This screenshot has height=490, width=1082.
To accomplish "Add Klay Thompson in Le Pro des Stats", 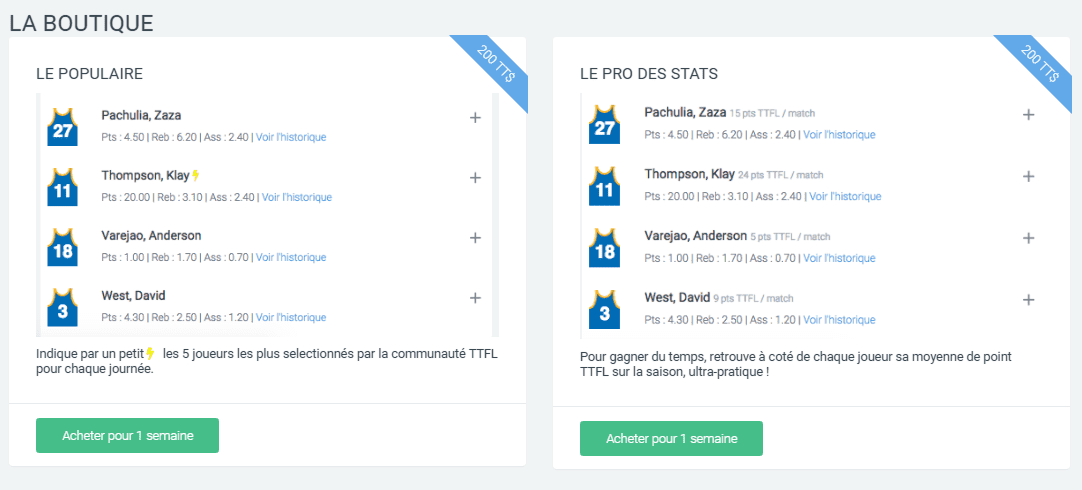I will pyautogui.click(x=1028, y=177).
